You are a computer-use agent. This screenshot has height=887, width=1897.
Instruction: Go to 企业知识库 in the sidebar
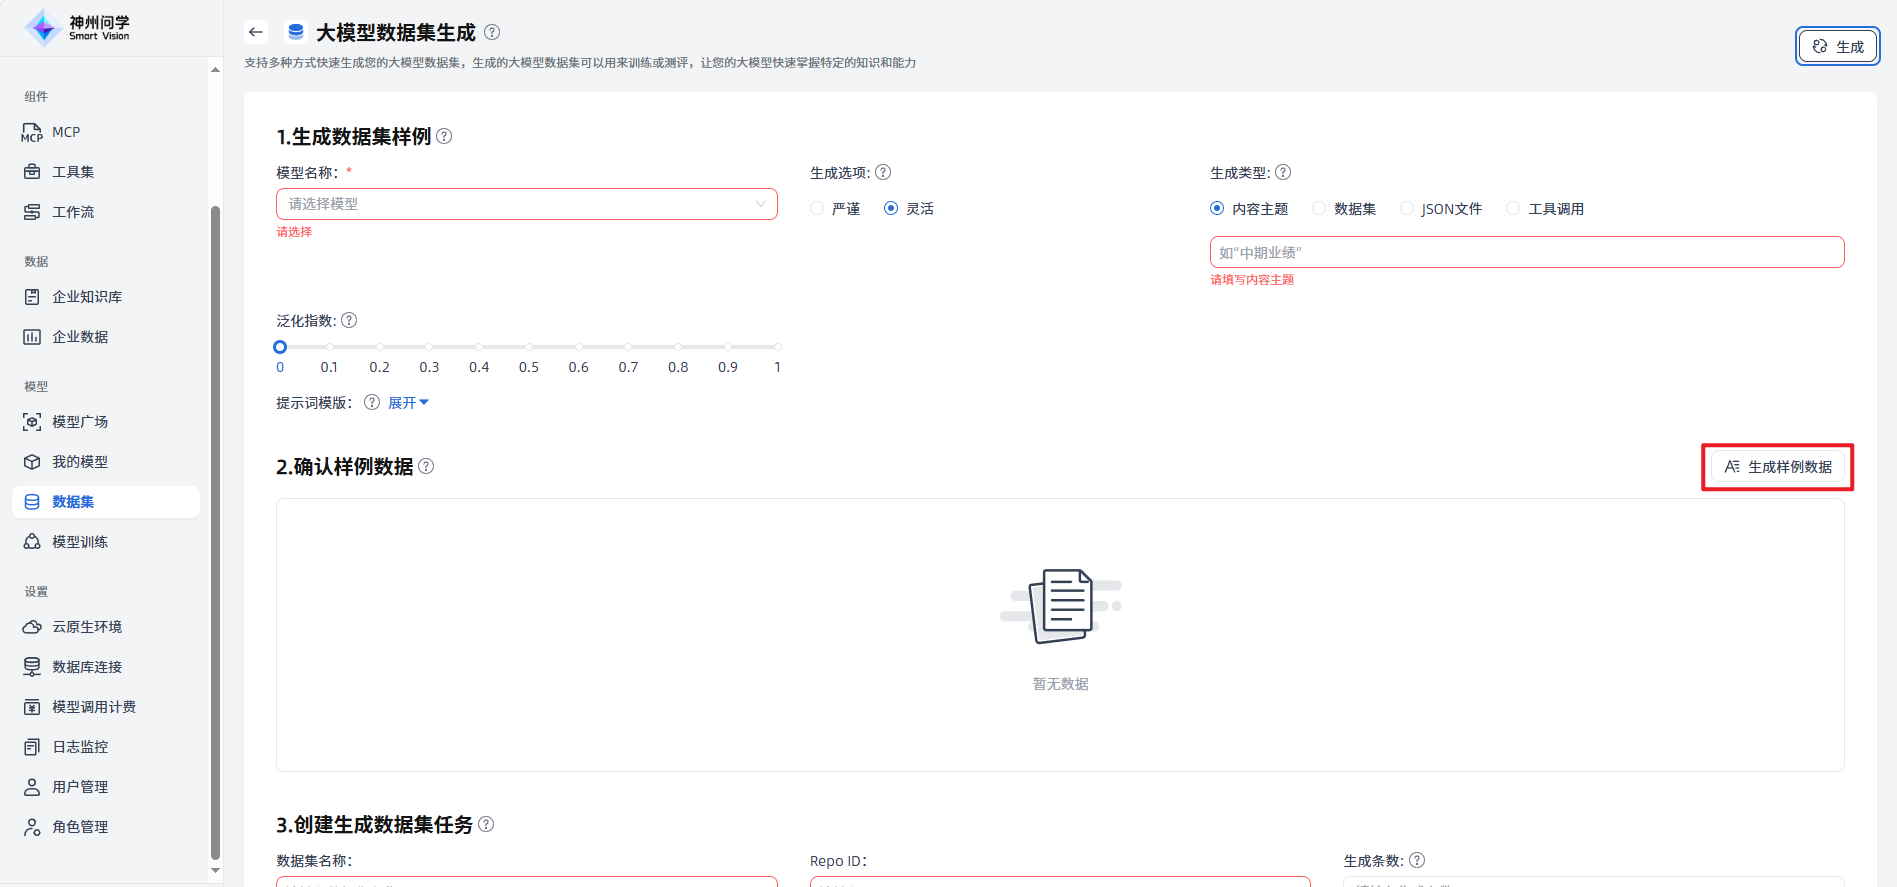(x=87, y=297)
